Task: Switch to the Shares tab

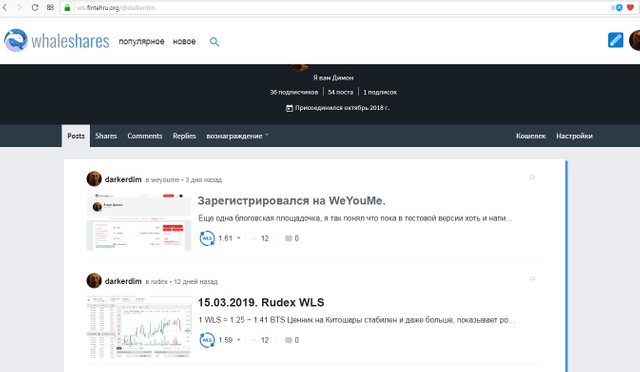Action: (x=106, y=136)
